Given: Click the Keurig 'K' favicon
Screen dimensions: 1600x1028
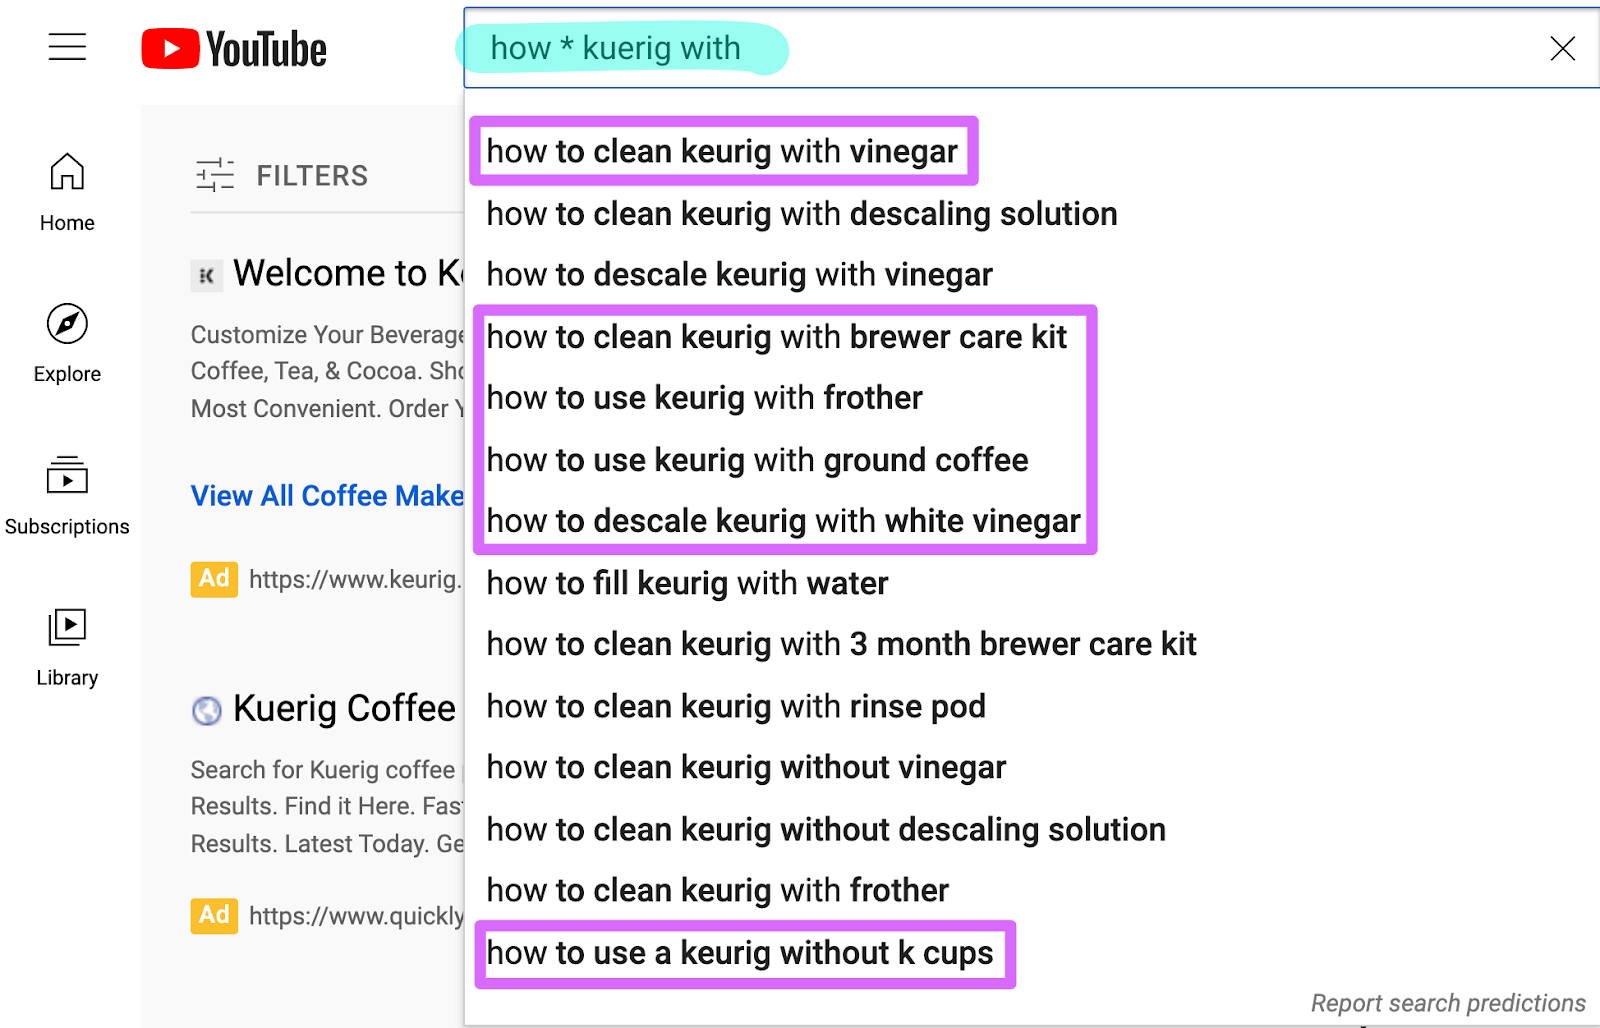Looking at the screenshot, I should tap(206, 276).
